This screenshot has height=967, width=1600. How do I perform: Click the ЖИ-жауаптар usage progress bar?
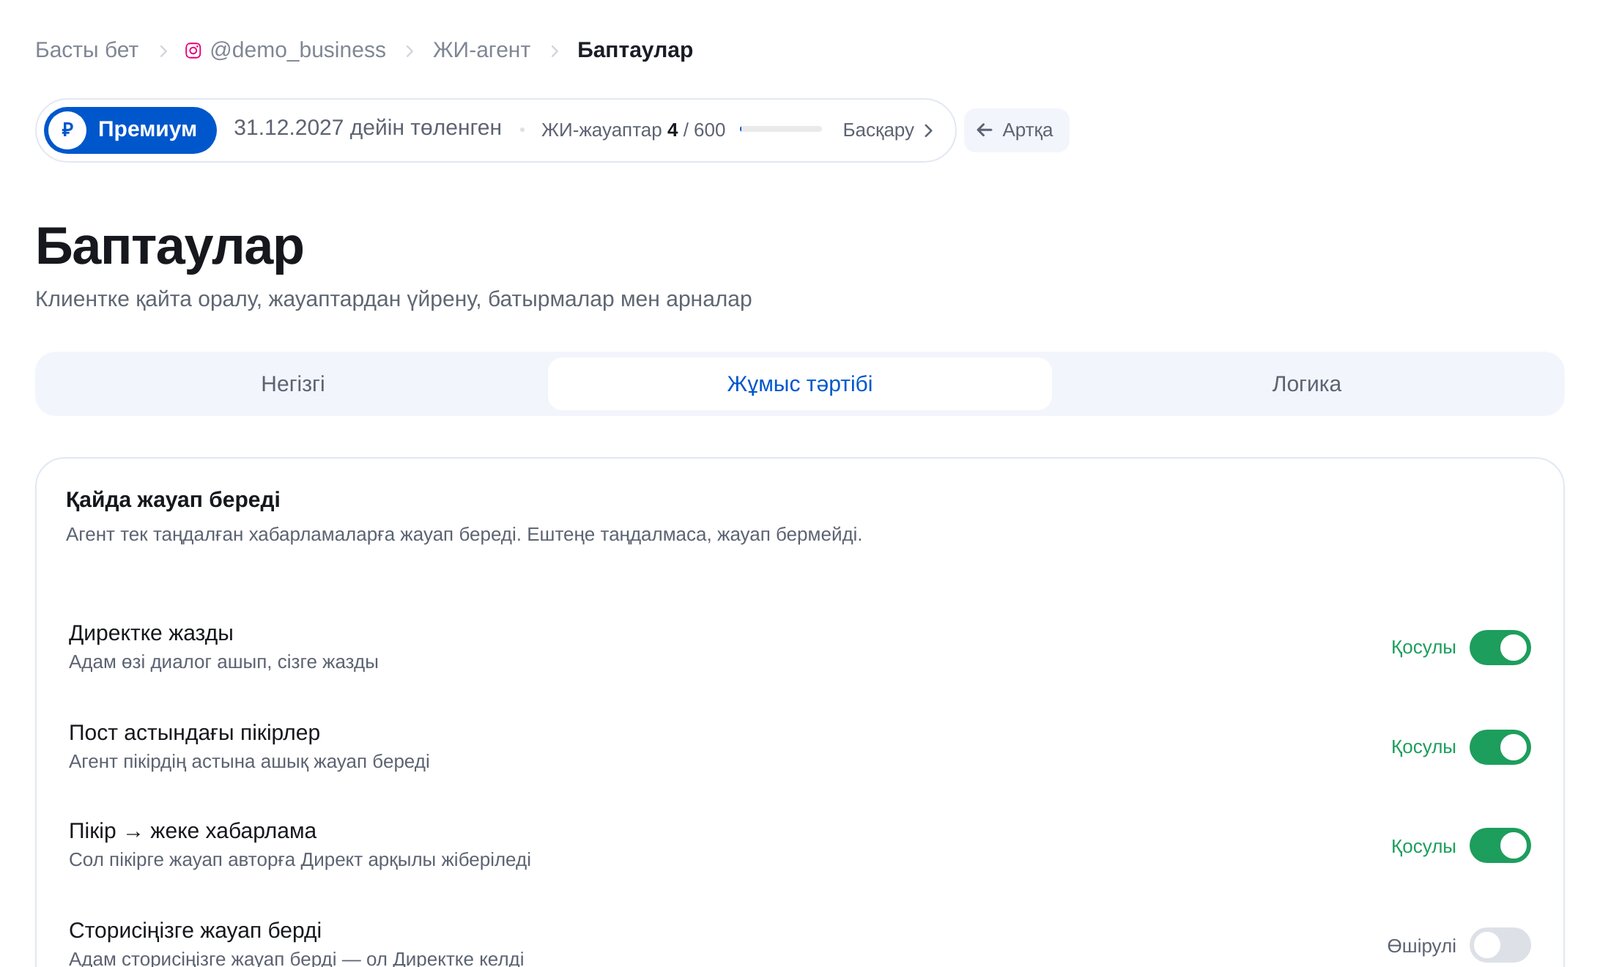coord(781,129)
